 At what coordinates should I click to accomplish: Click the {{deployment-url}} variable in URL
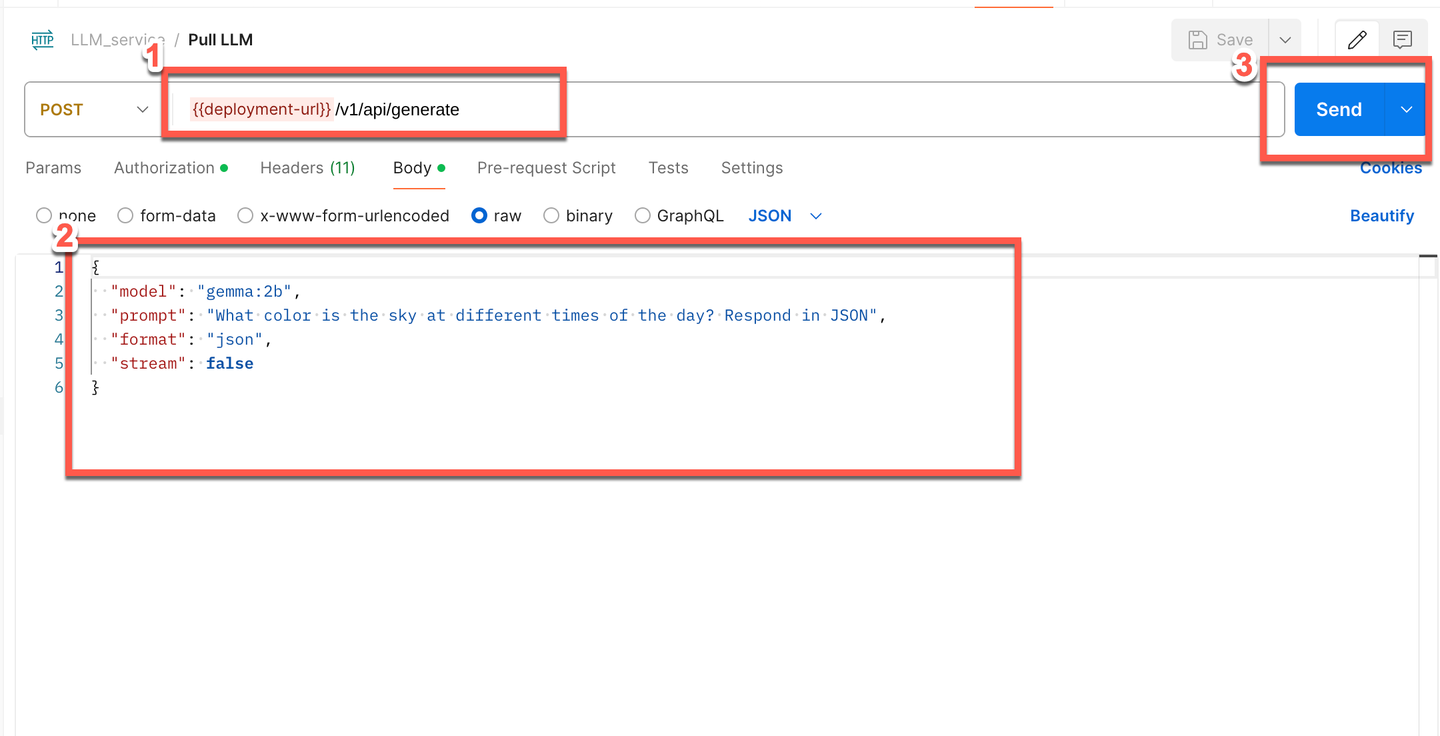[261, 110]
